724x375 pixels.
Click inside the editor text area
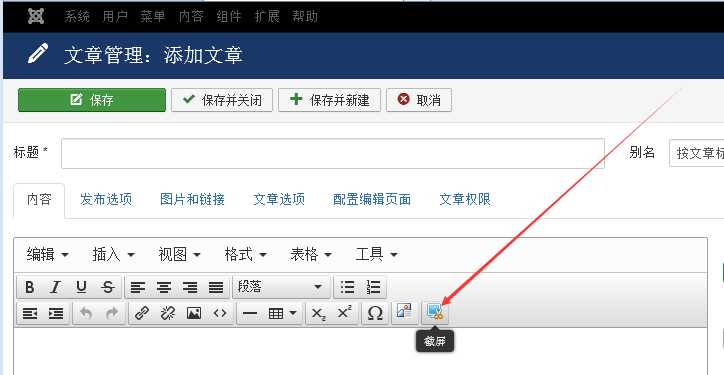[x=360, y=351]
